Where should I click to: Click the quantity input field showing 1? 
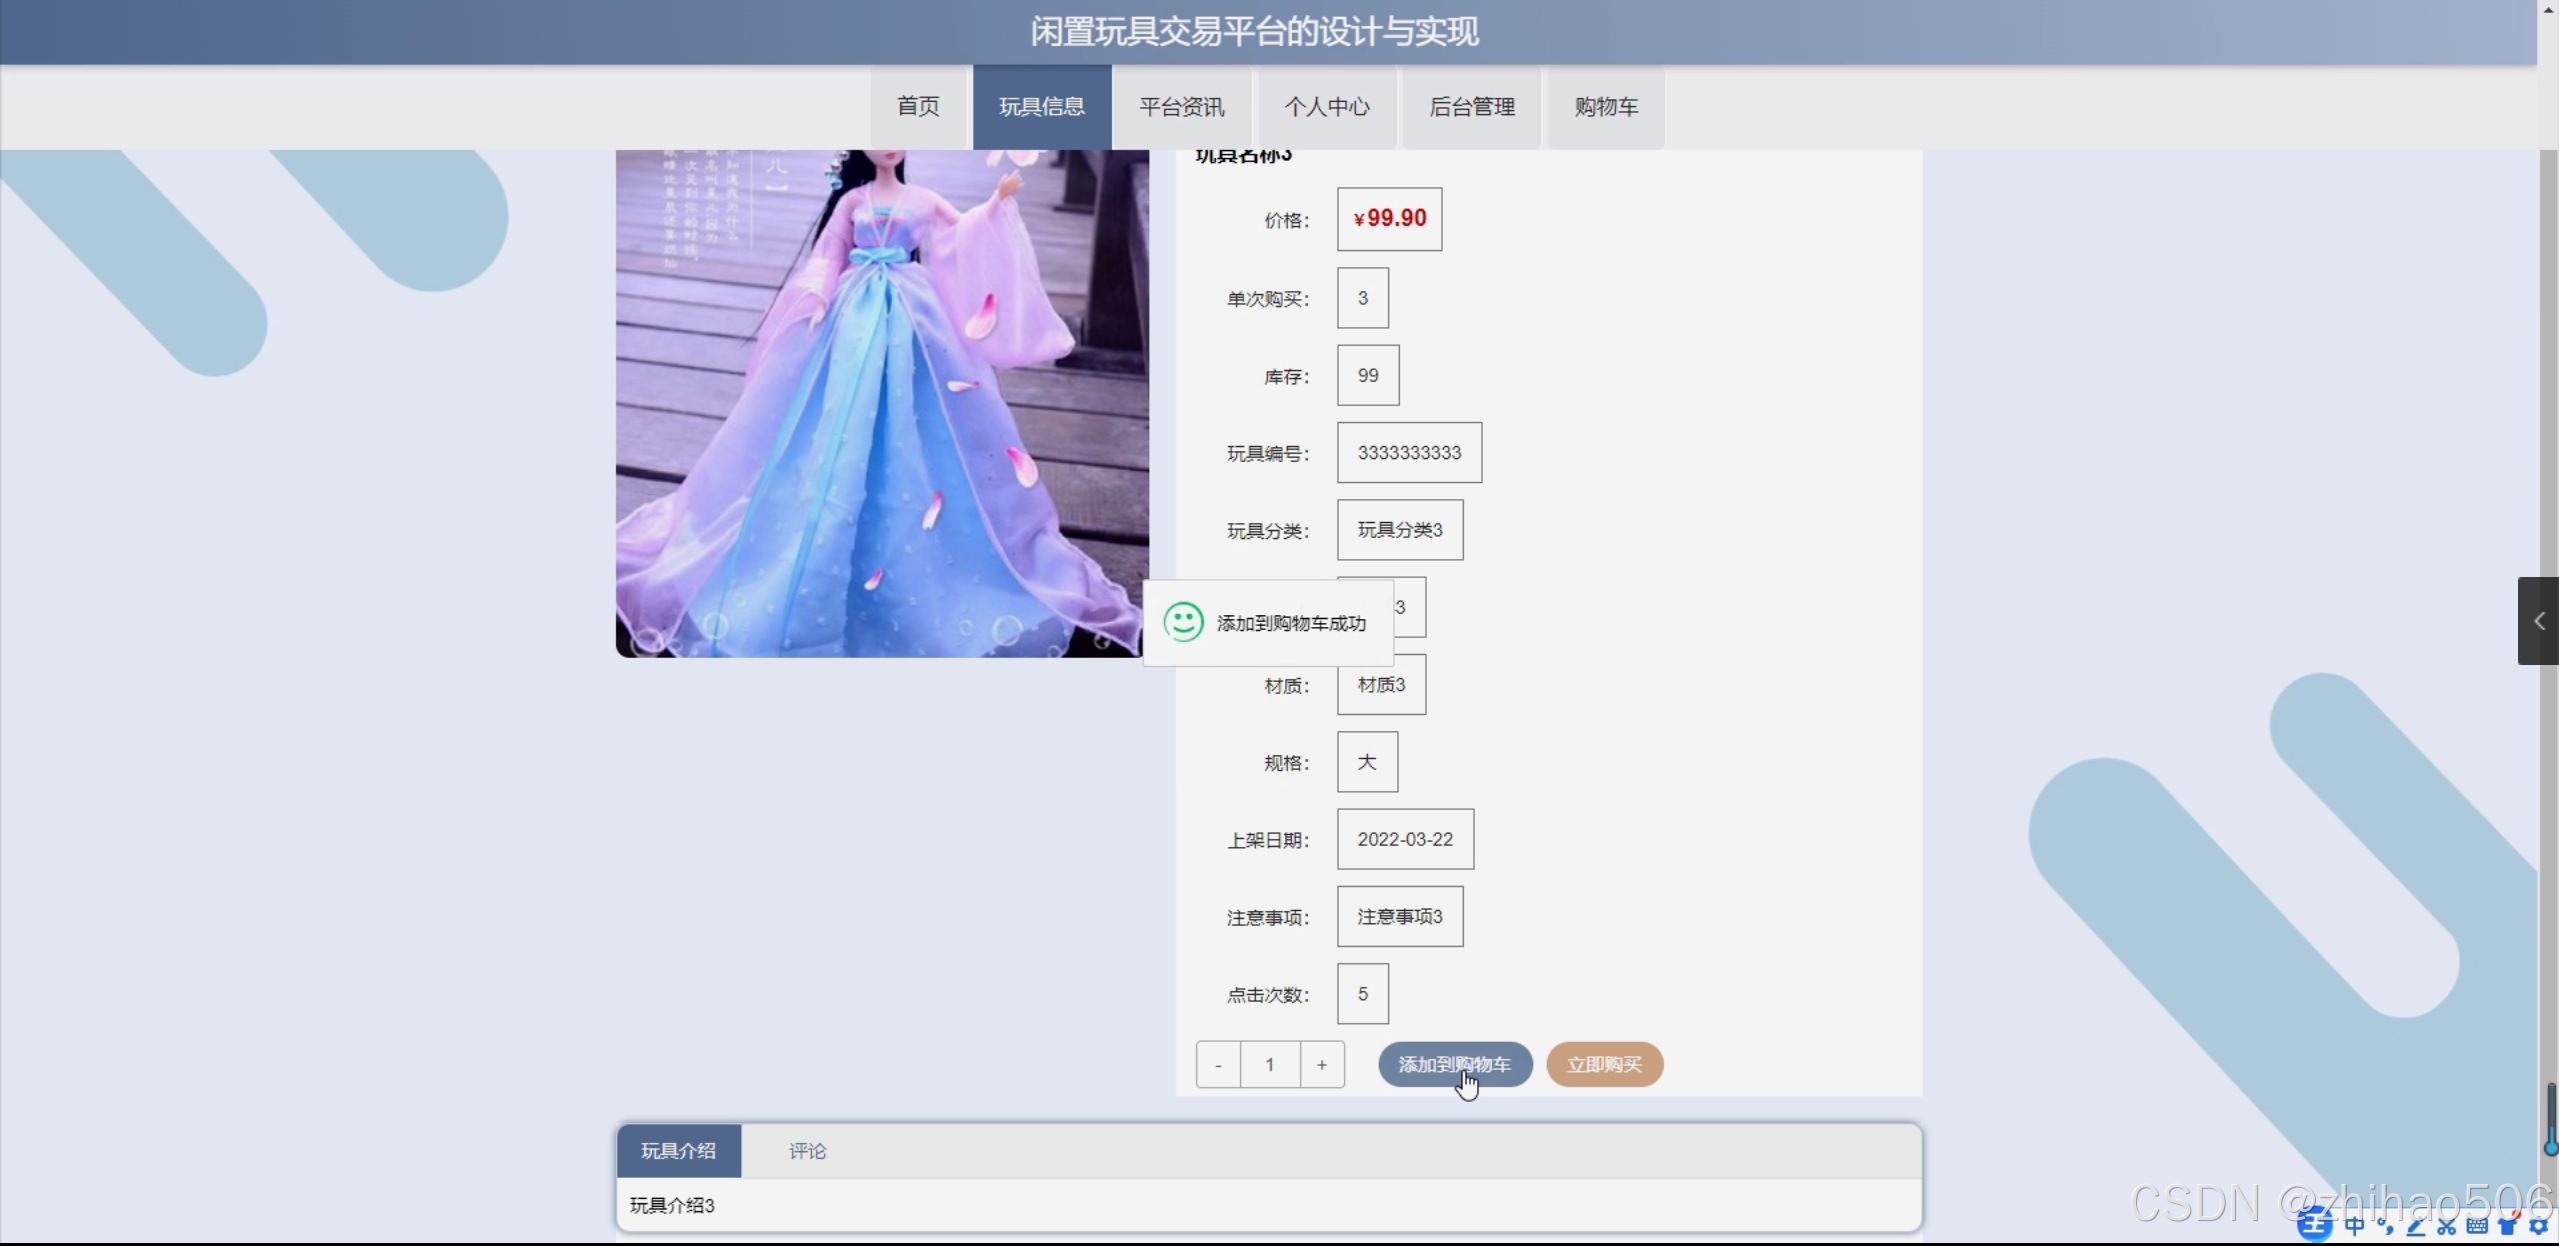click(1270, 1065)
